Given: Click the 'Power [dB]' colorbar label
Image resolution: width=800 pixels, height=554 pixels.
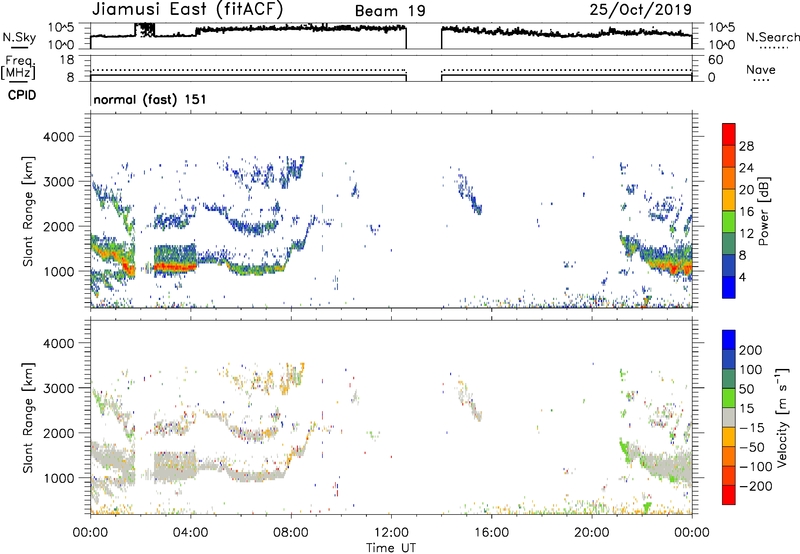Looking at the screenshot, I should 763,211.
